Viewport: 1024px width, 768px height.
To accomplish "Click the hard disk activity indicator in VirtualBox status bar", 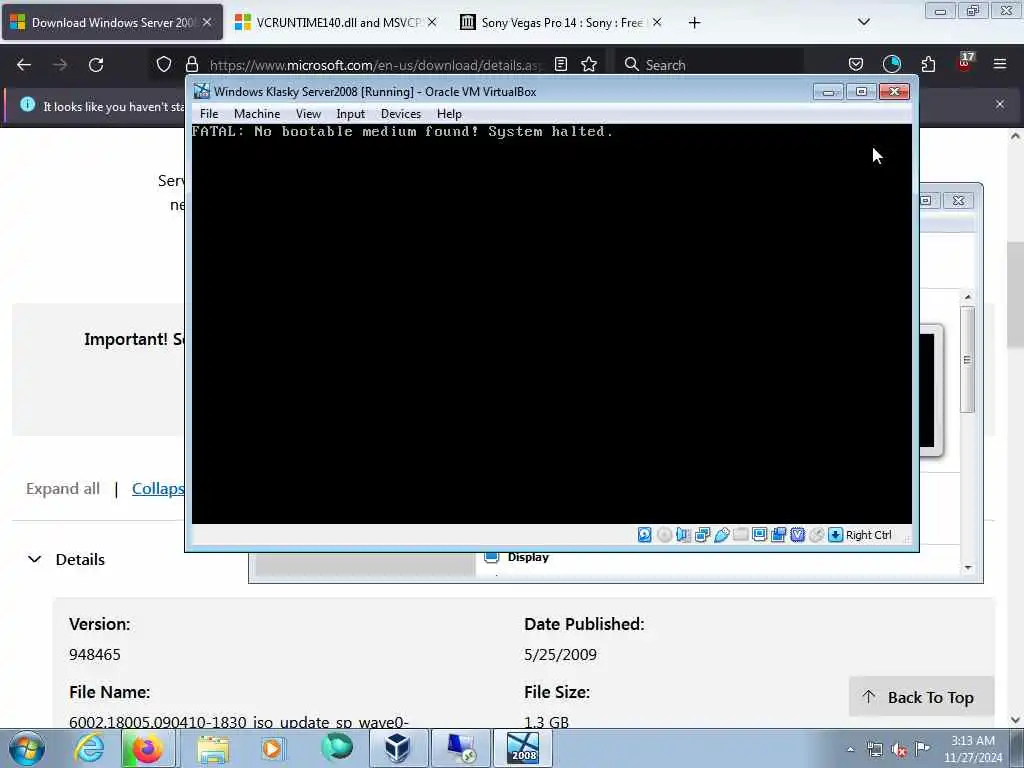I will 645,535.
